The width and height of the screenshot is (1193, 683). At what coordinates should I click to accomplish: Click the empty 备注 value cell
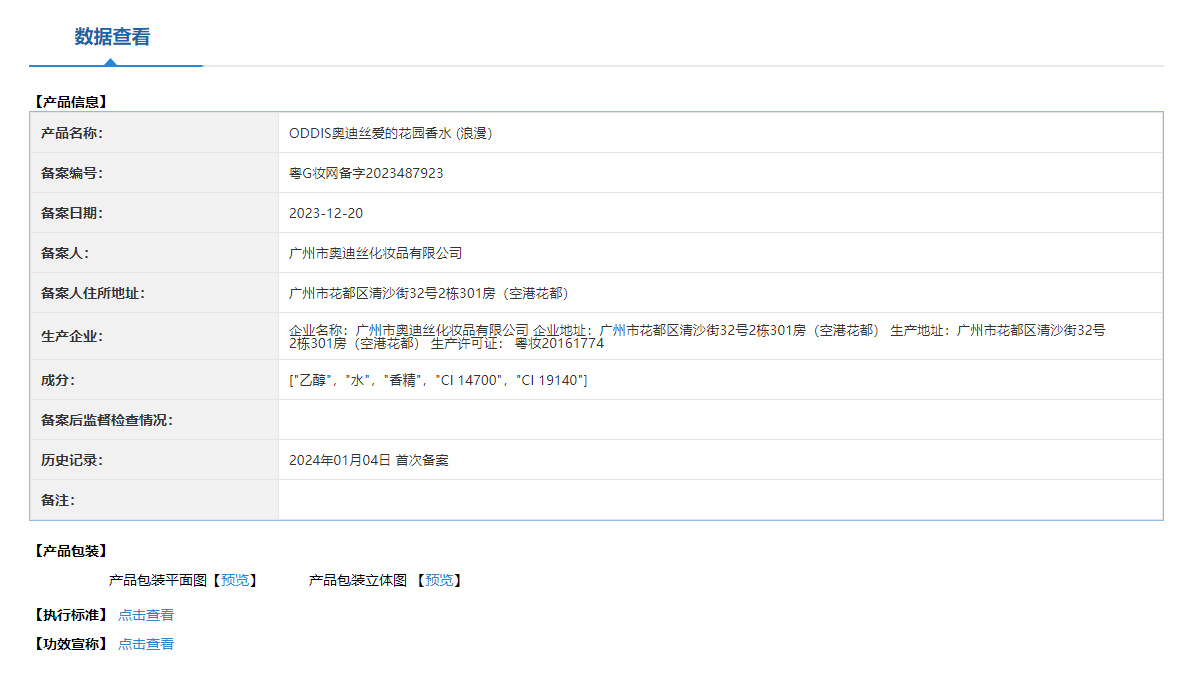tap(720, 500)
